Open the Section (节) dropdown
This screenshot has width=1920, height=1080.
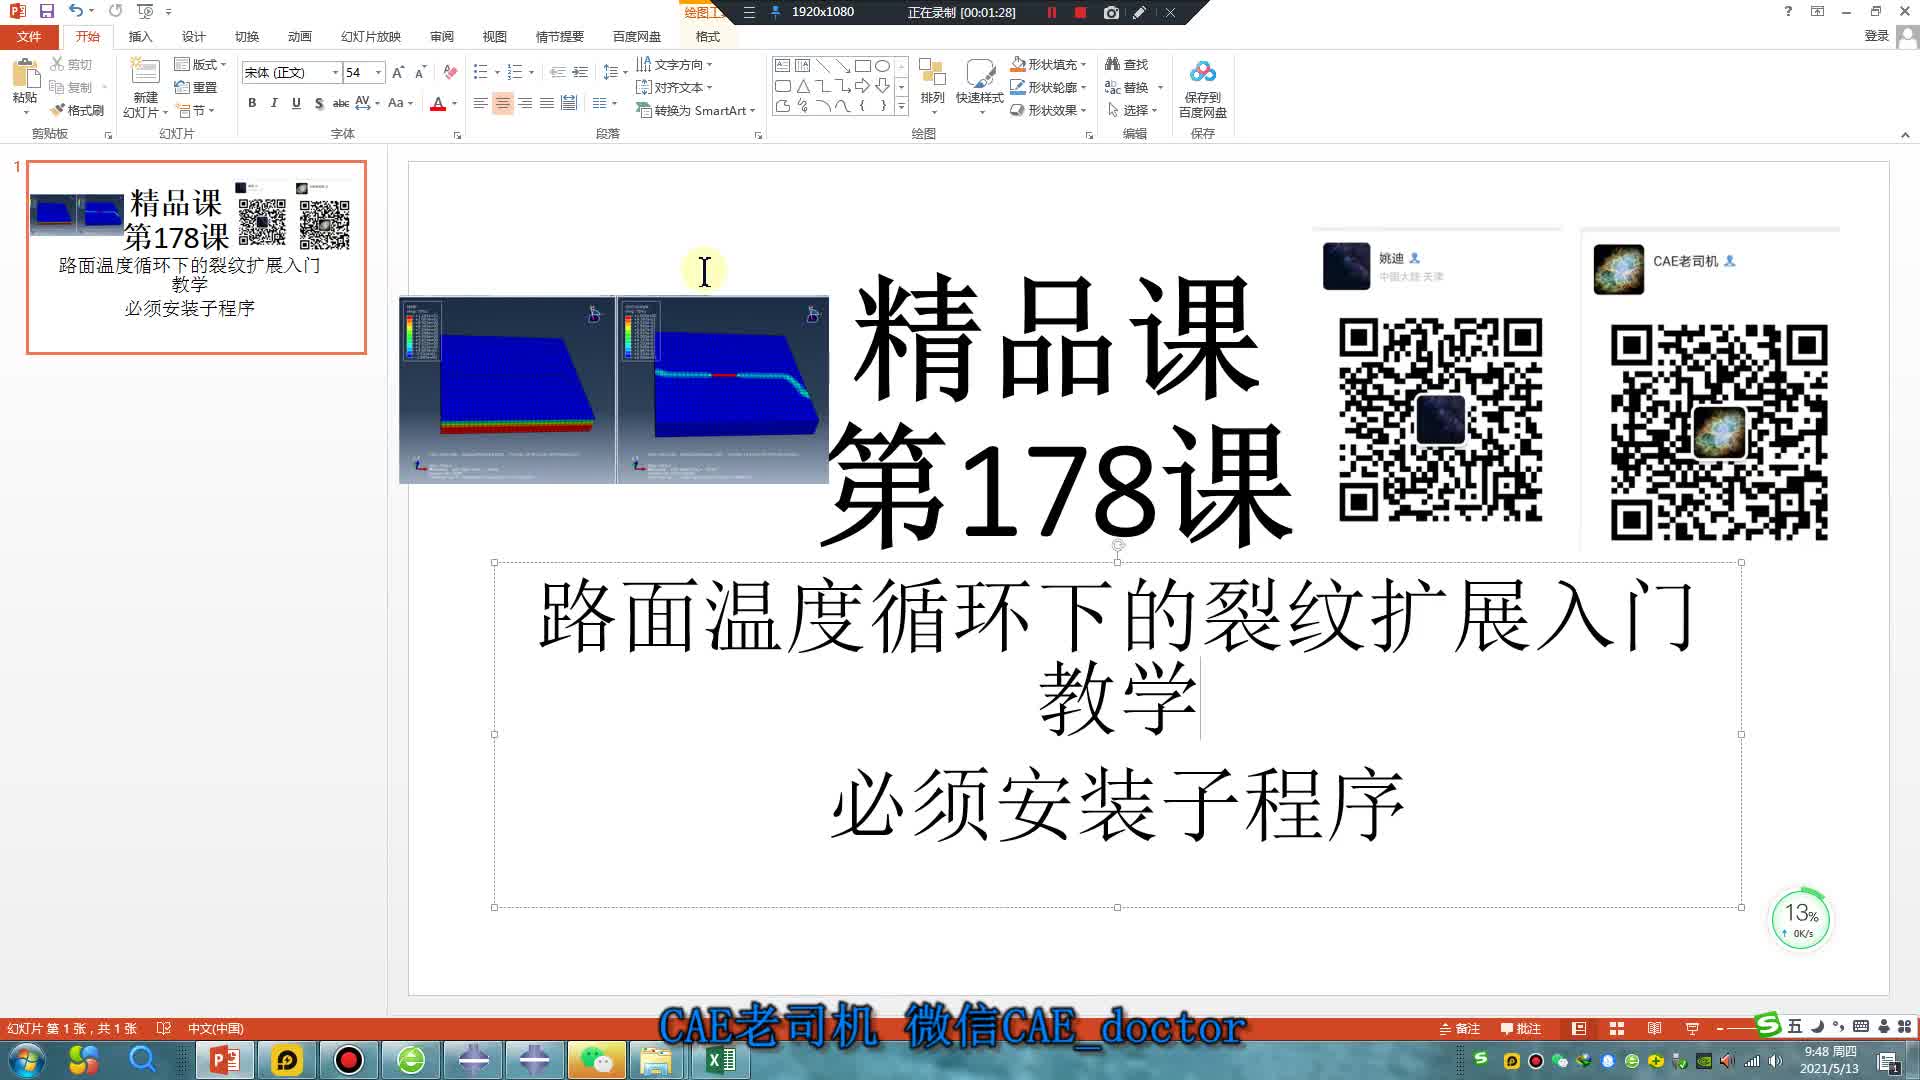(195, 110)
